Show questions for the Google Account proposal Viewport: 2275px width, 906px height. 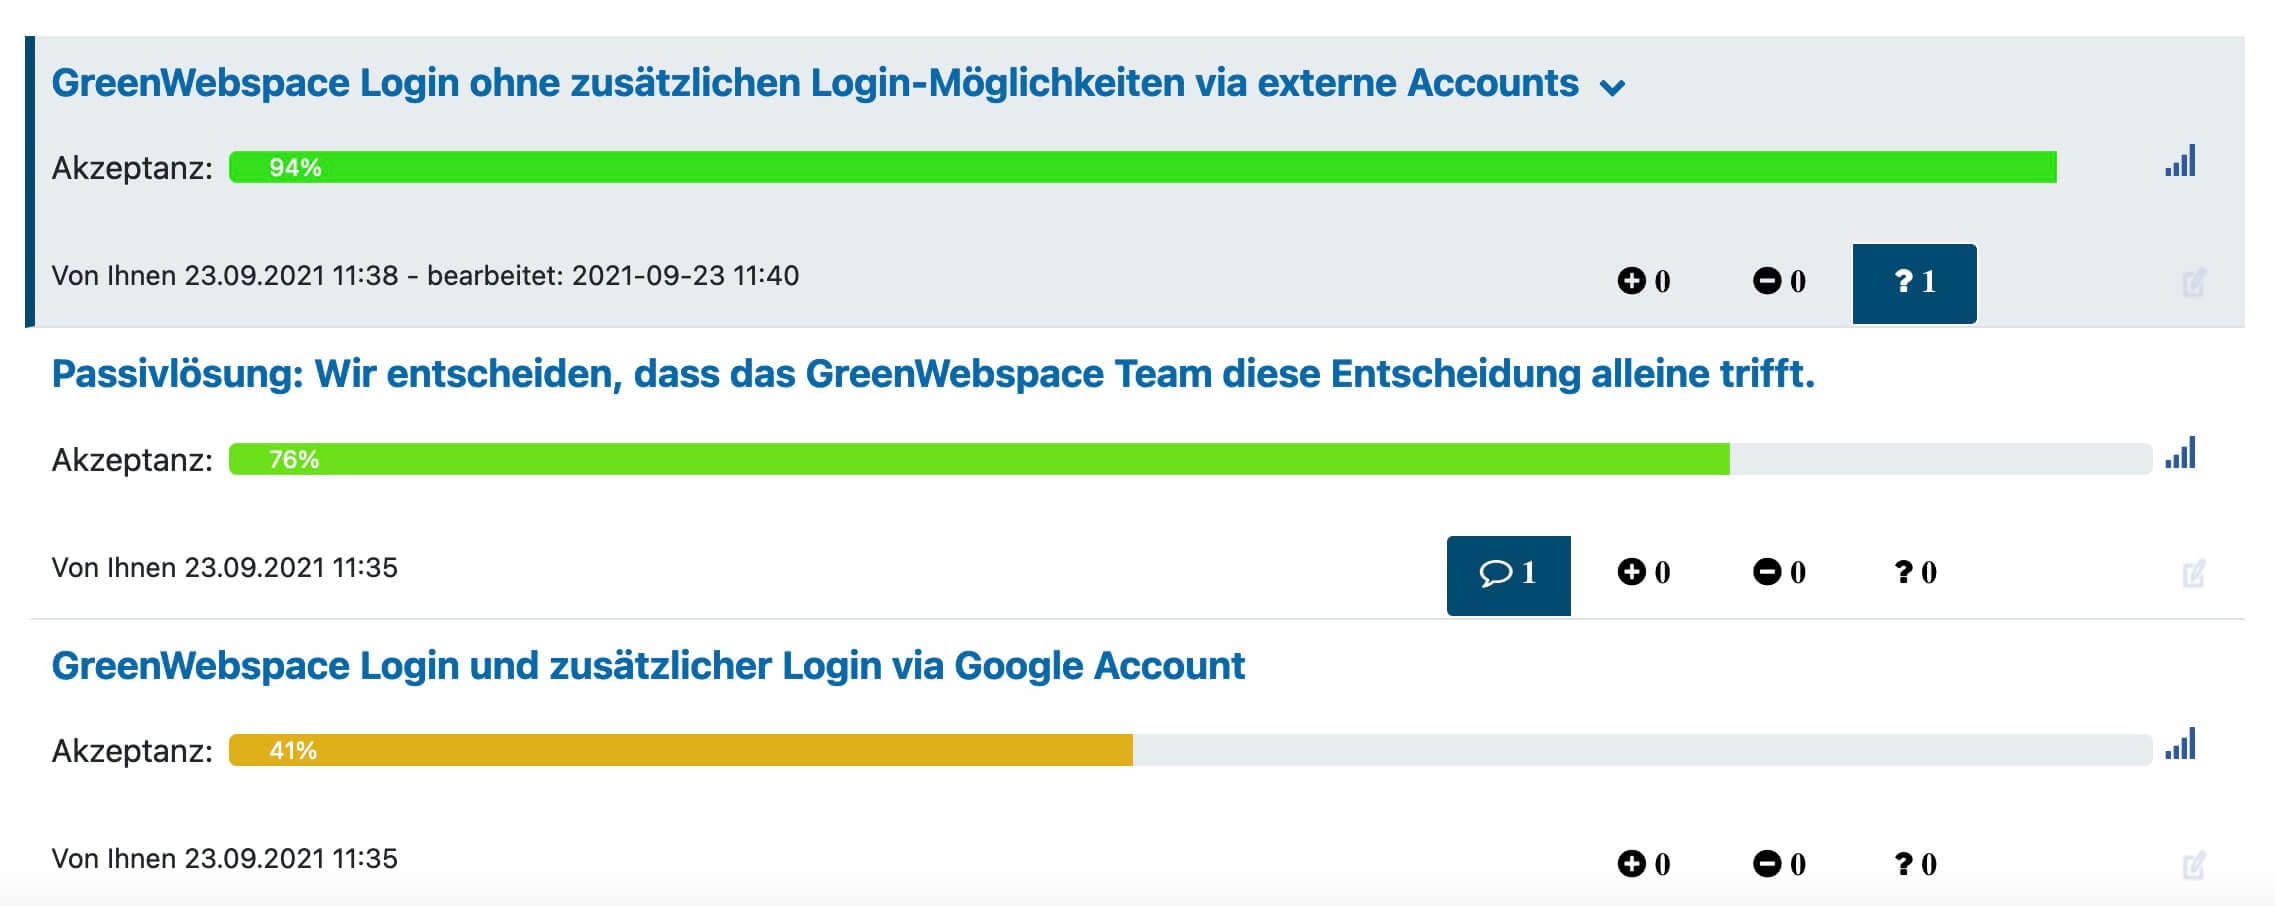[1915, 864]
